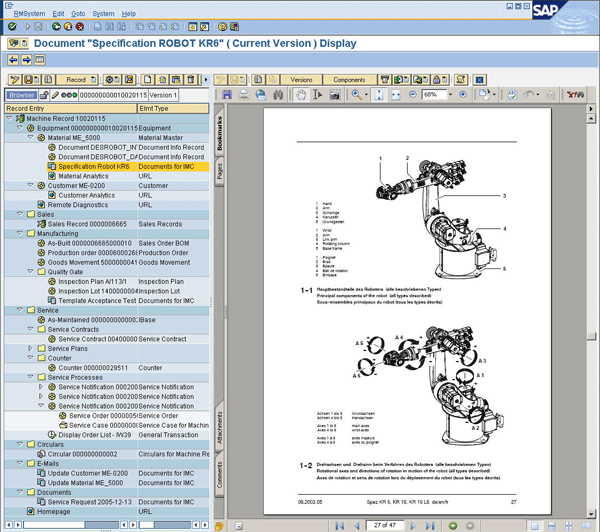Expand the Service Plans folder
600x532 pixels.
31,348
